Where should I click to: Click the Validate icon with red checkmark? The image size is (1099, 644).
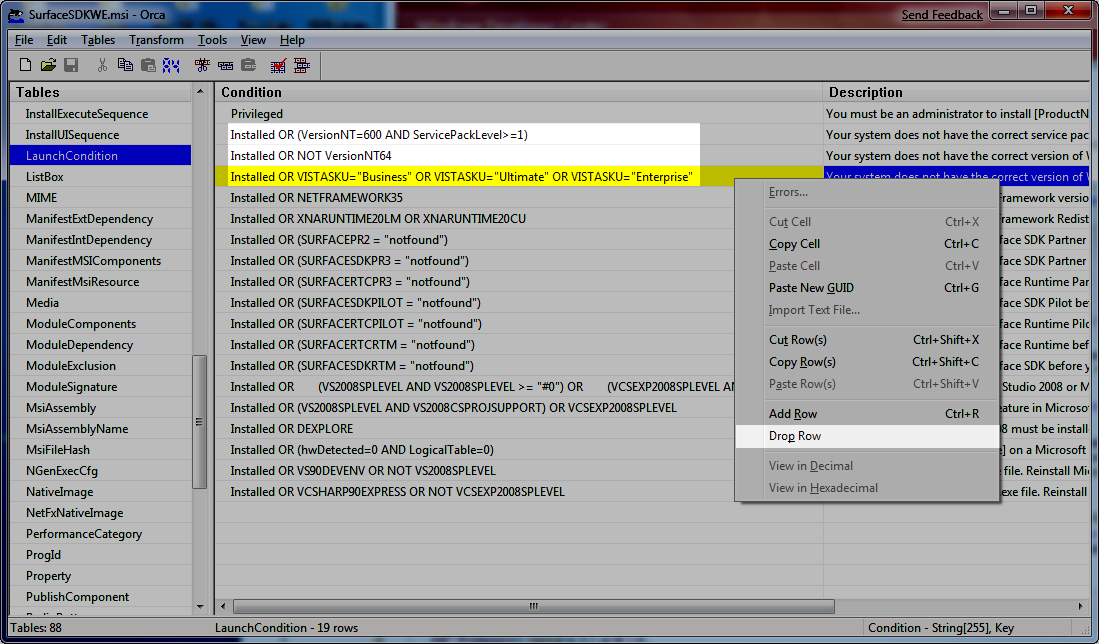[279, 65]
